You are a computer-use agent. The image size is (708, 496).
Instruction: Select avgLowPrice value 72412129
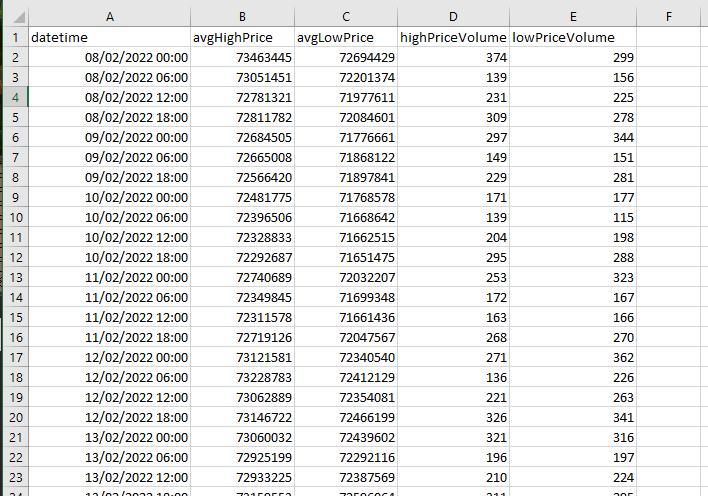pyautogui.click(x=346, y=377)
